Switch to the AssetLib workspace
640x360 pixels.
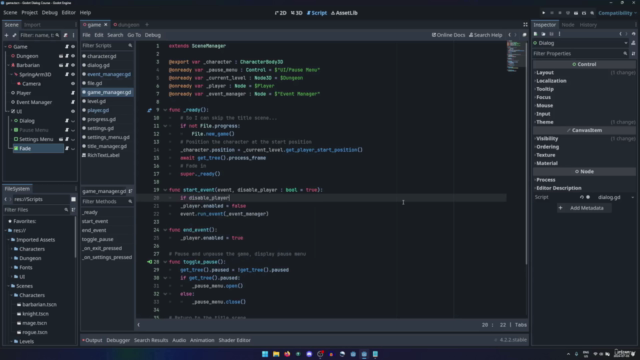pos(344,13)
